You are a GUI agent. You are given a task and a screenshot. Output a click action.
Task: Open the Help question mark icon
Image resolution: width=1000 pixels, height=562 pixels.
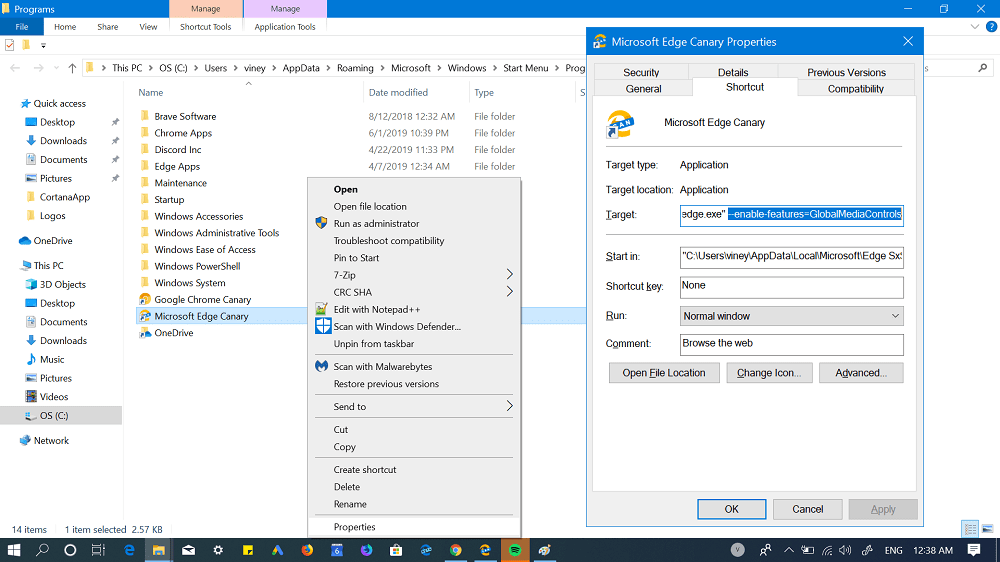991,27
